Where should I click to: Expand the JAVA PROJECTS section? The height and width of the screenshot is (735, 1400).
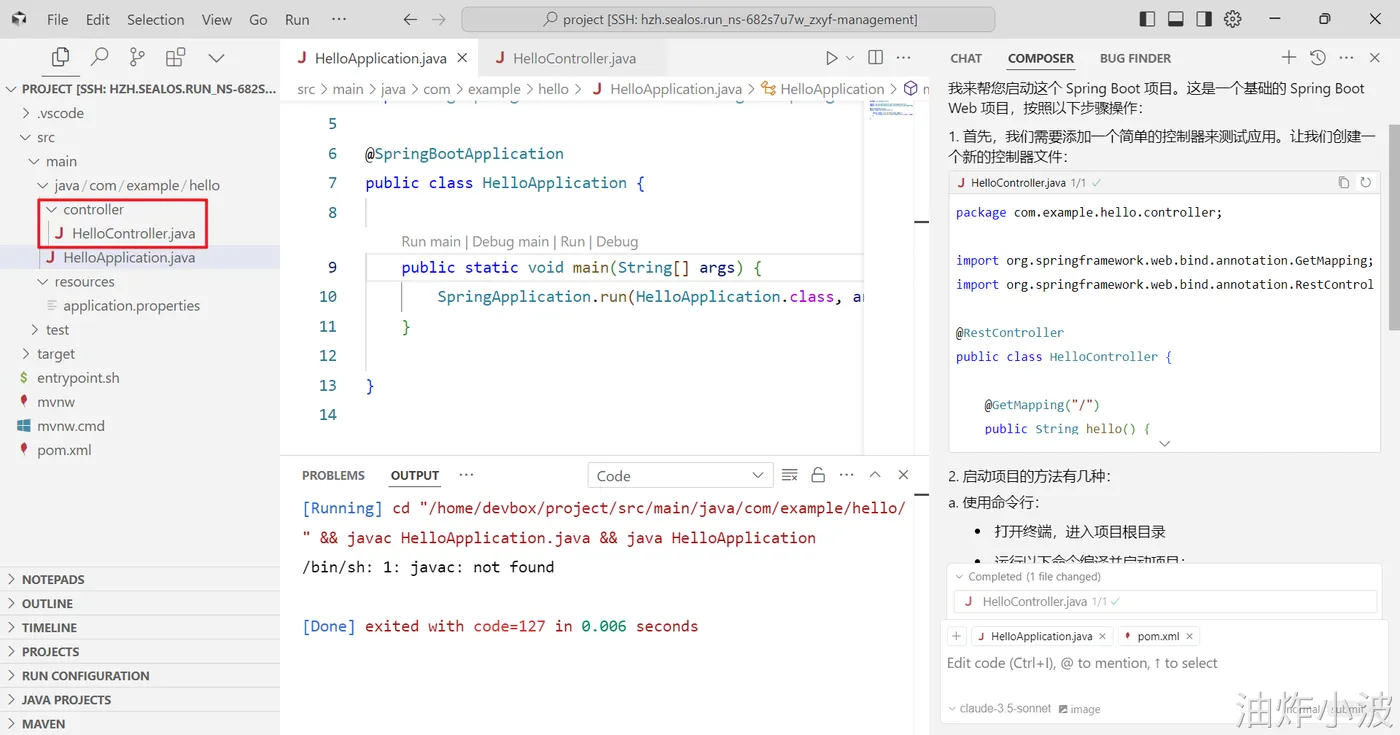(66, 700)
